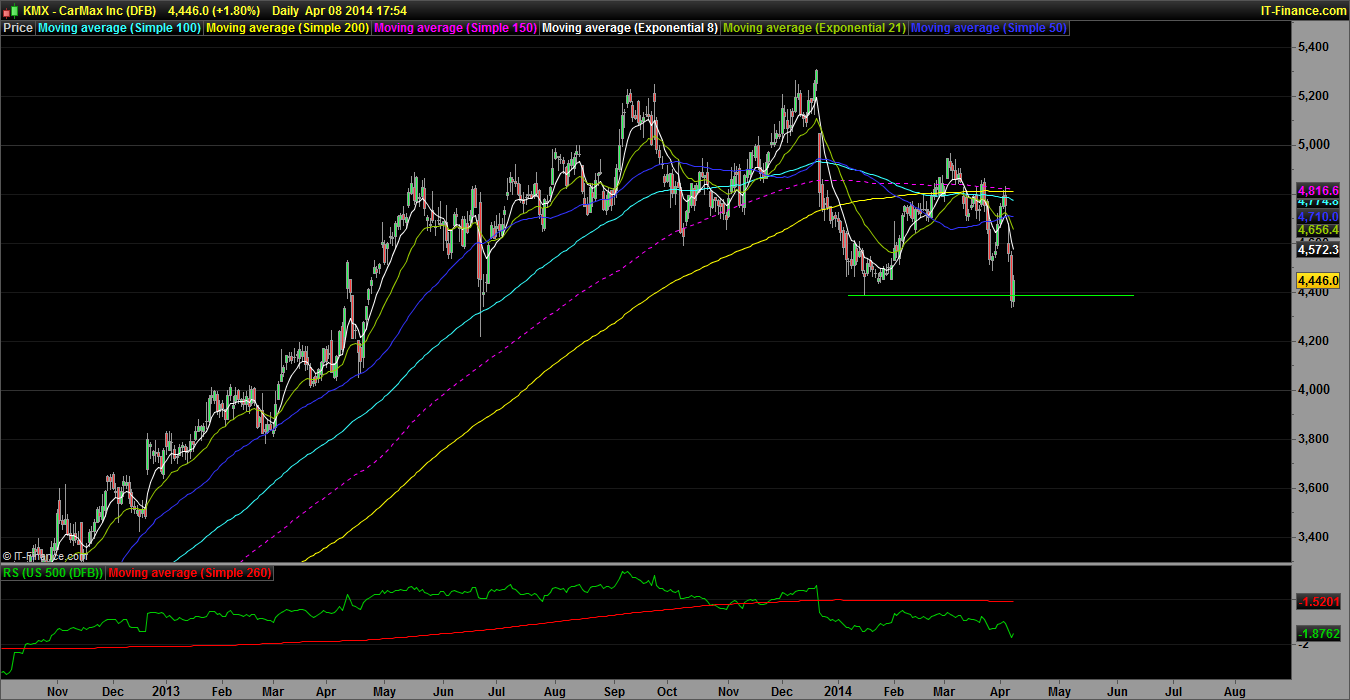
Task: Select the Price indicator label
Action: pos(17,28)
